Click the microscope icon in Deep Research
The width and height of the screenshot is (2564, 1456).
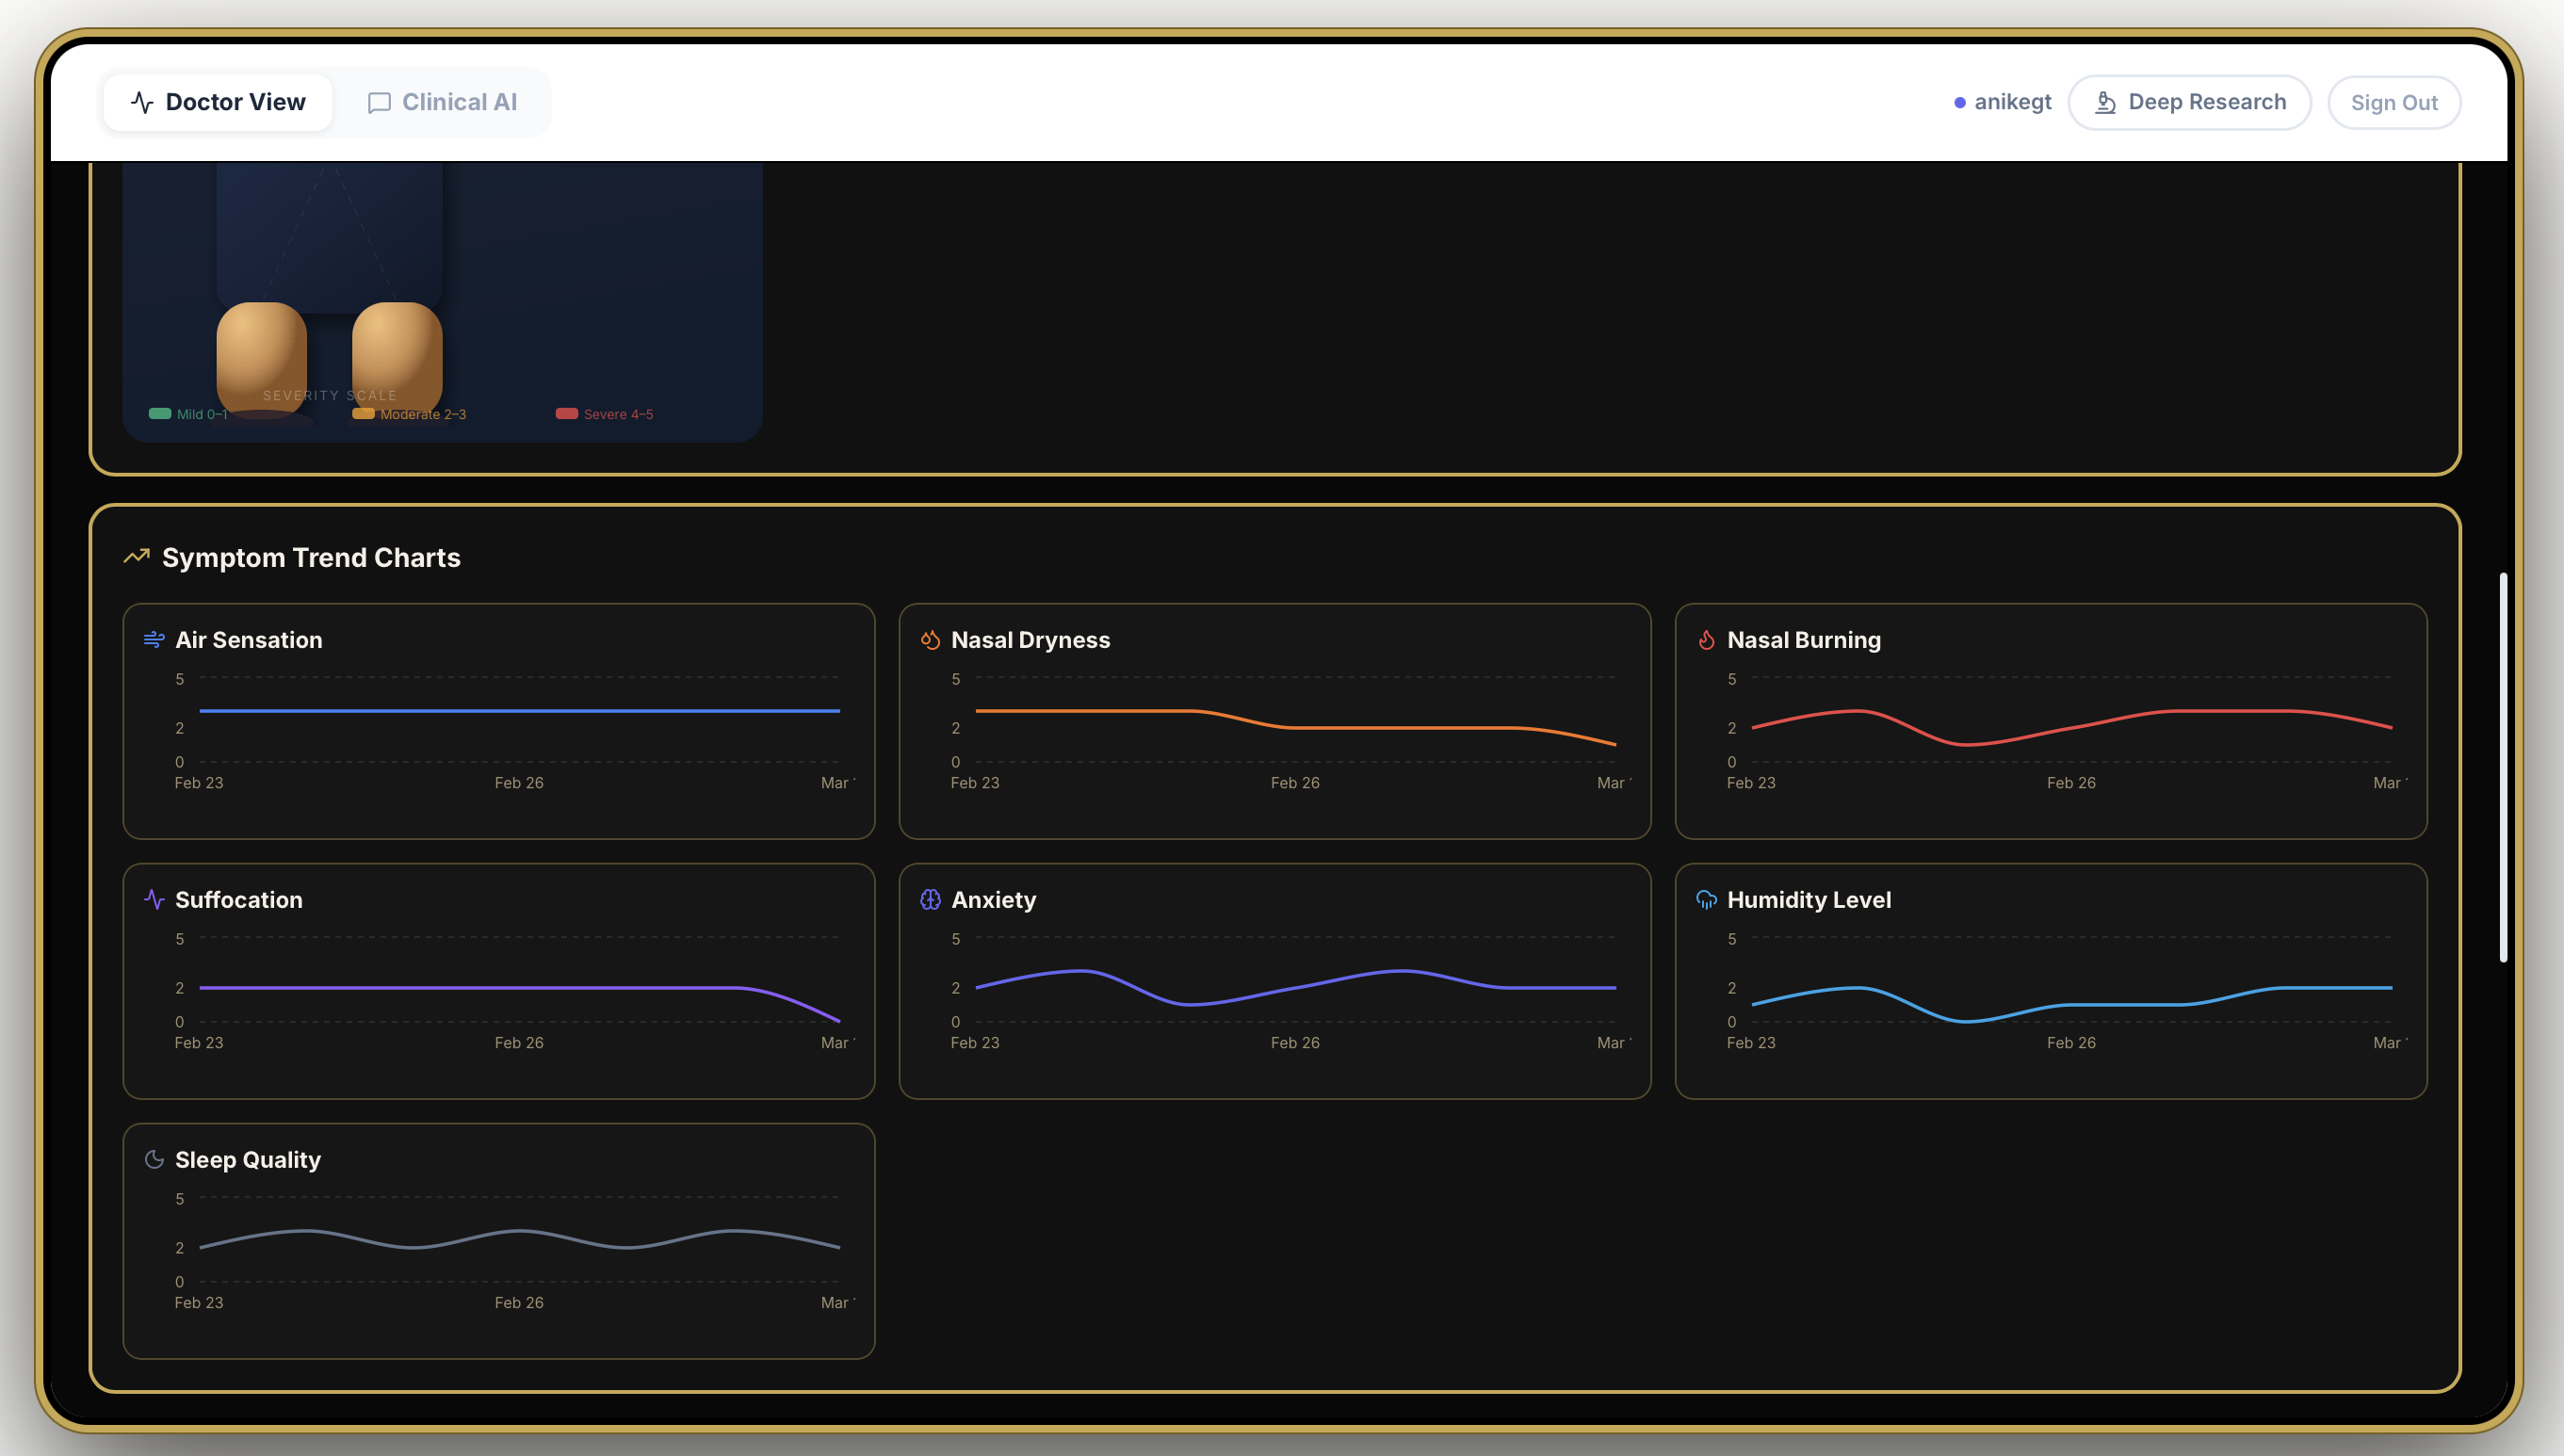tap(2105, 102)
